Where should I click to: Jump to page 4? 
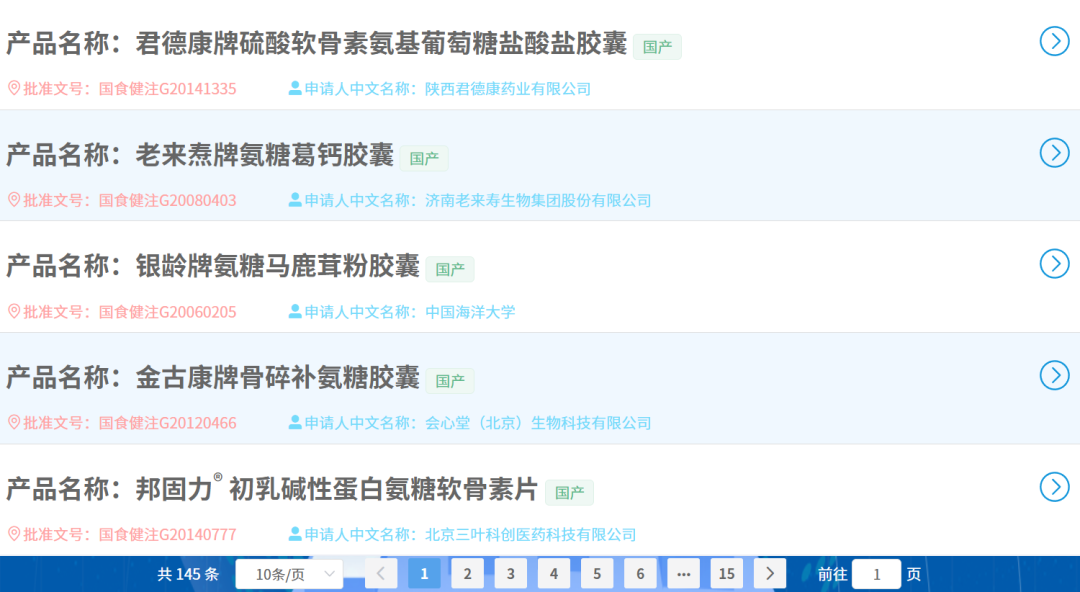click(554, 574)
